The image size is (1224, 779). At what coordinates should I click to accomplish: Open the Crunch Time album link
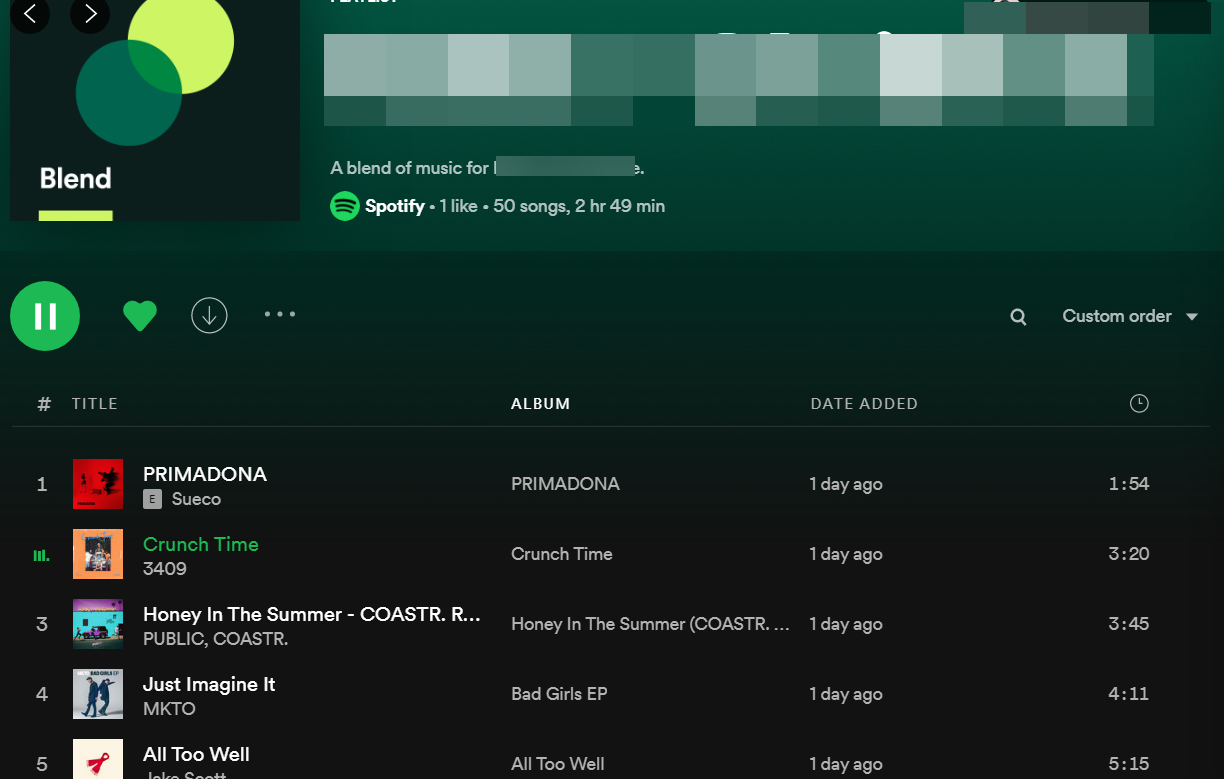(562, 554)
